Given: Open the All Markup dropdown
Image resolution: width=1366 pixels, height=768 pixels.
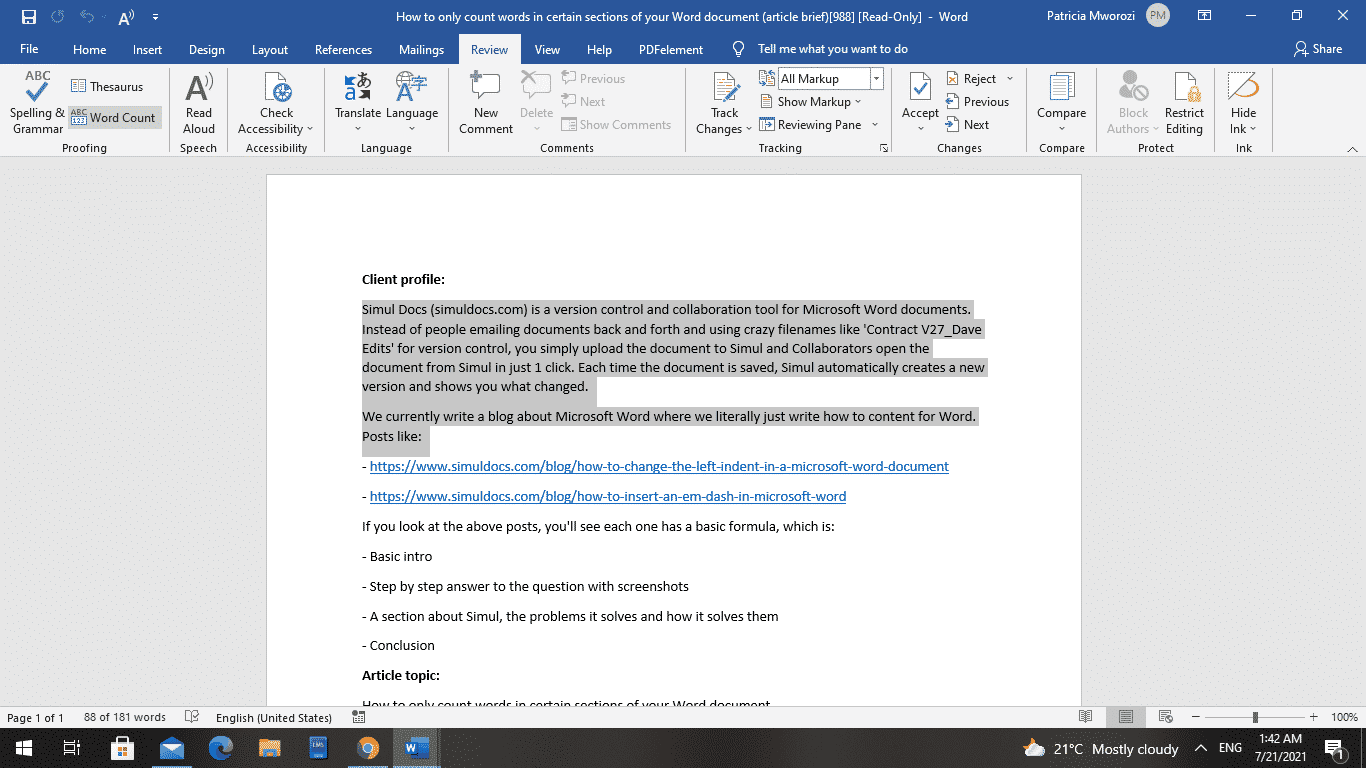Looking at the screenshot, I should tap(874, 78).
